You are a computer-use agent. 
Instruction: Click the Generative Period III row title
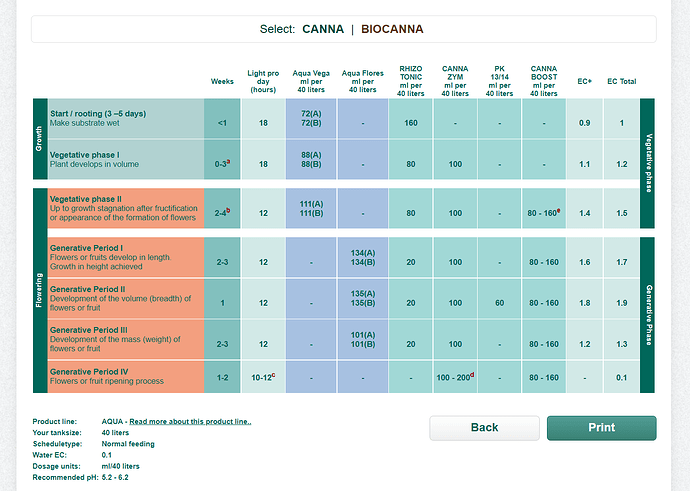click(x=88, y=330)
